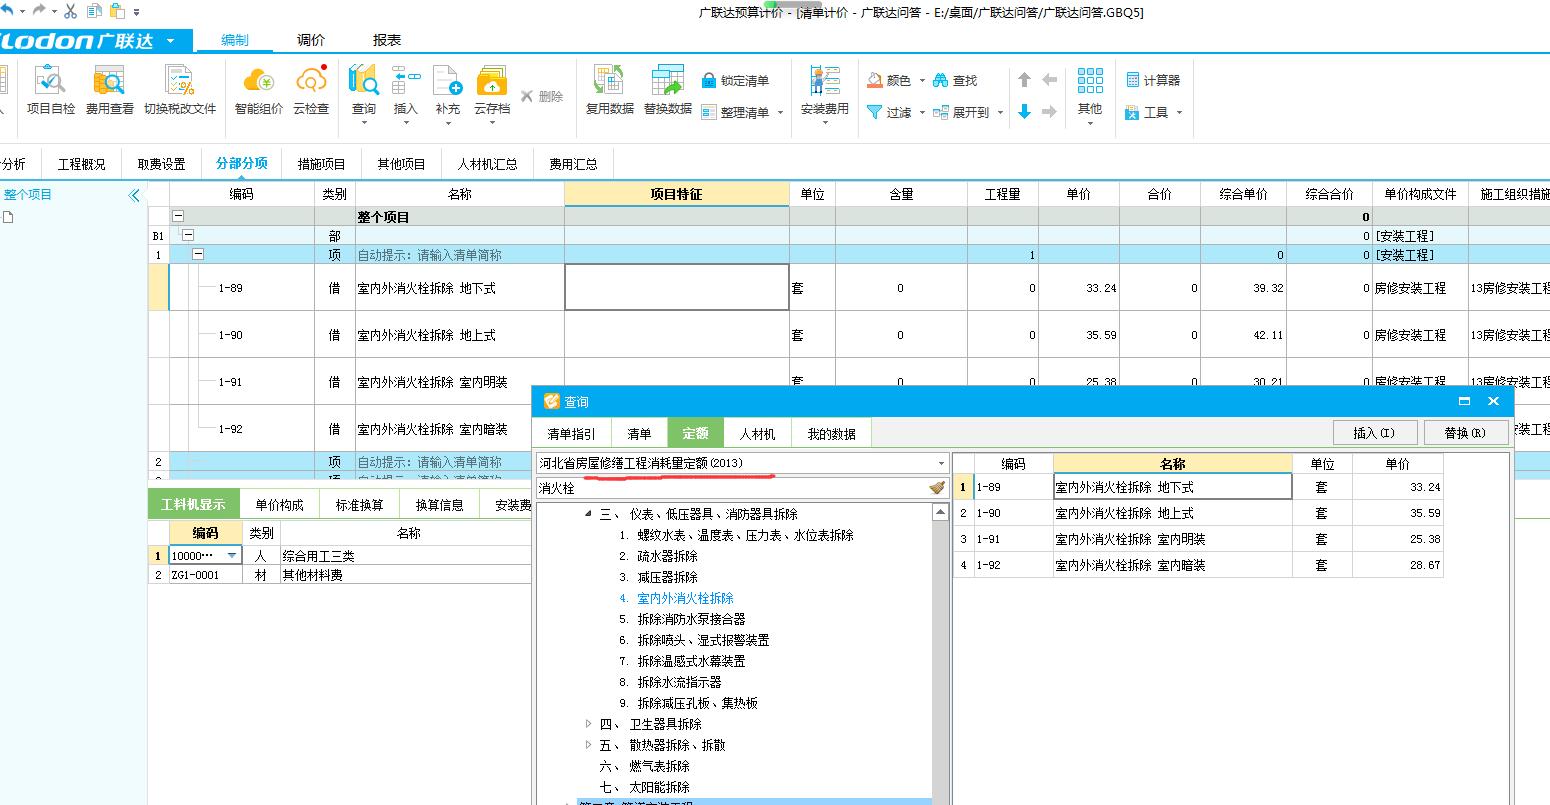Switch to the 报表 ribbon tab
Image resolution: width=1550 pixels, height=805 pixels.
pos(387,40)
